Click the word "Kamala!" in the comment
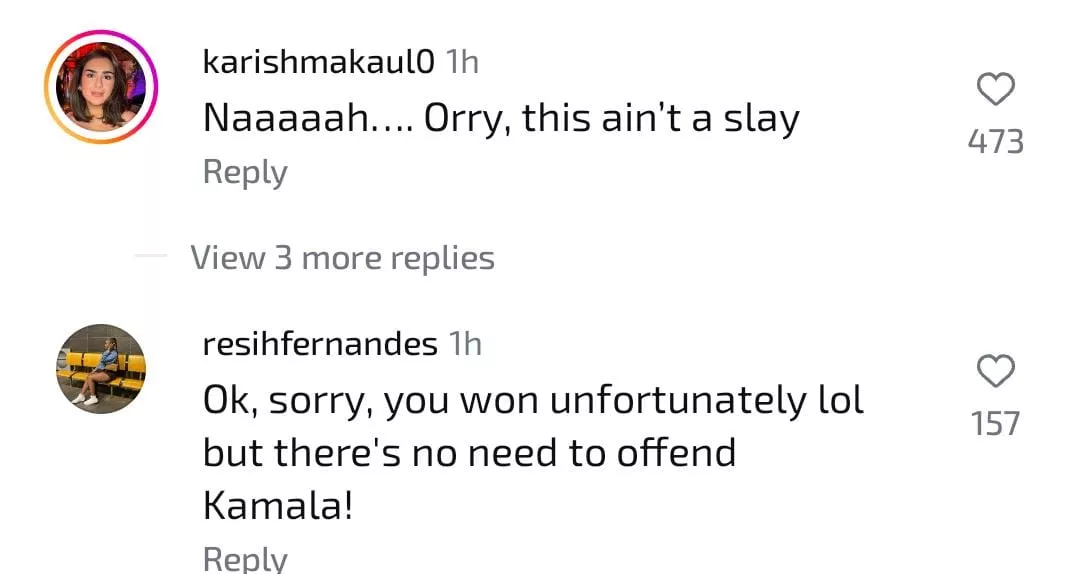Screen dimensions: 1080x574 coord(278,506)
